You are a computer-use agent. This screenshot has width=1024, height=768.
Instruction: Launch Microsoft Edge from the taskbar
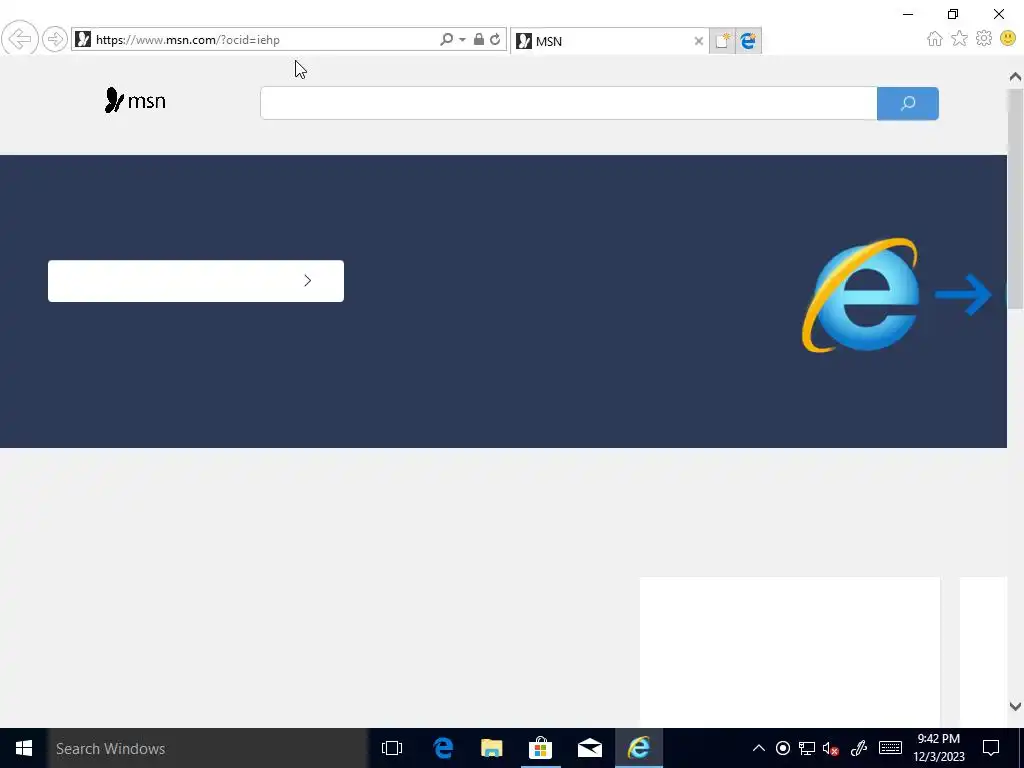(x=443, y=748)
